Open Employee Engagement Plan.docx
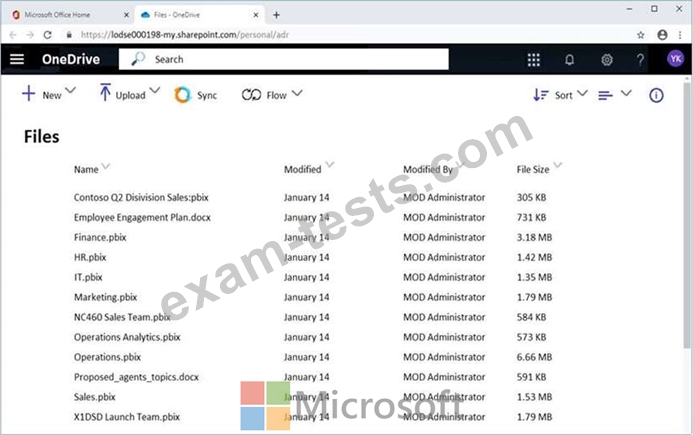Viewport: 693px width, 435px height. coord(142,218)
